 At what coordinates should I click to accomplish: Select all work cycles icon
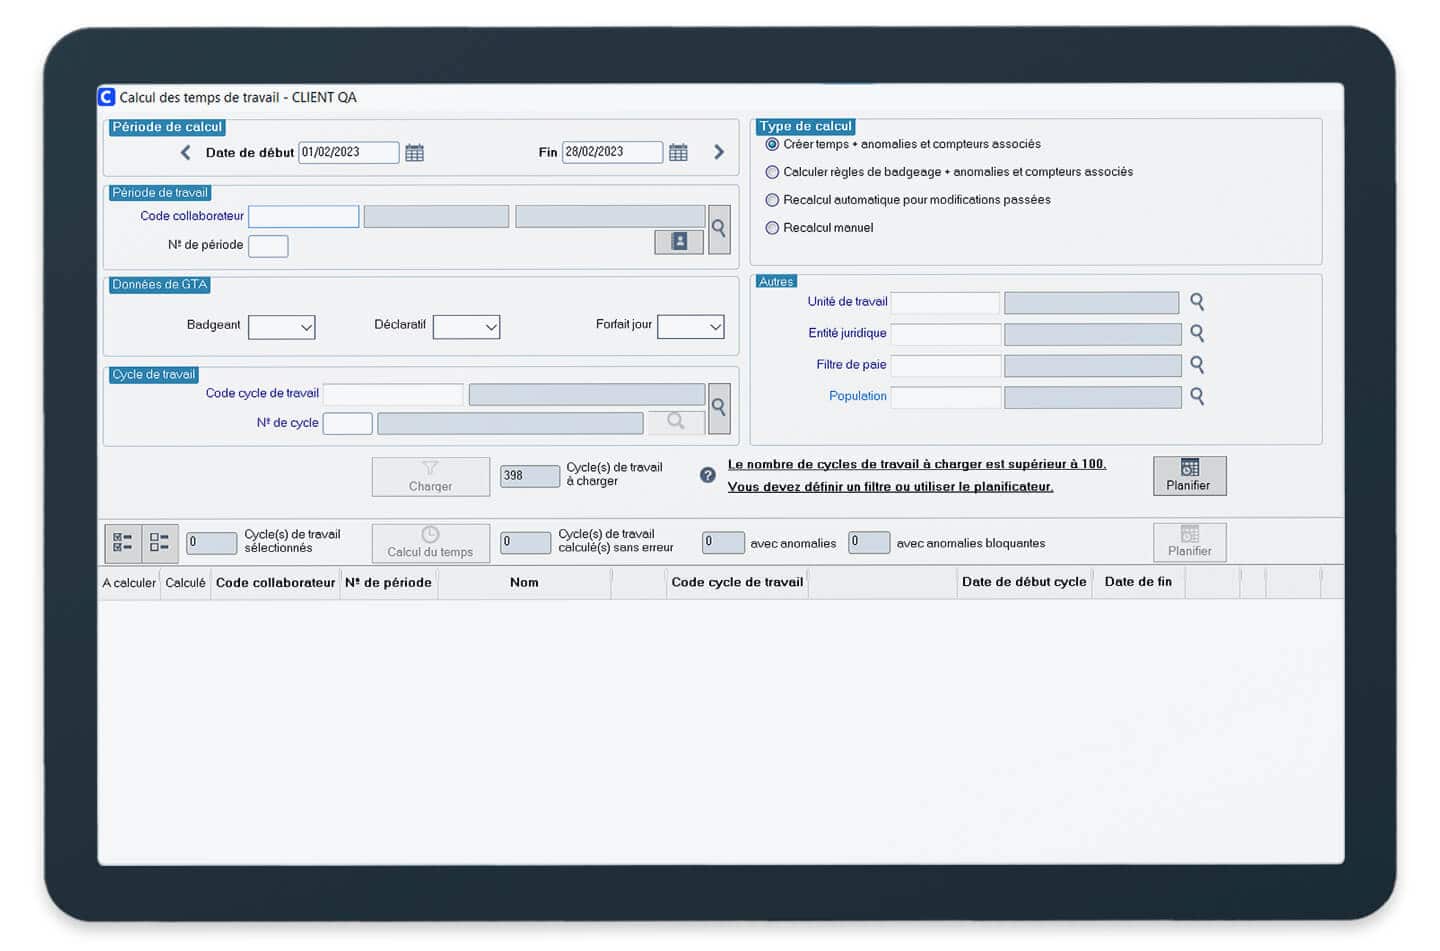(x=123, y=543)
